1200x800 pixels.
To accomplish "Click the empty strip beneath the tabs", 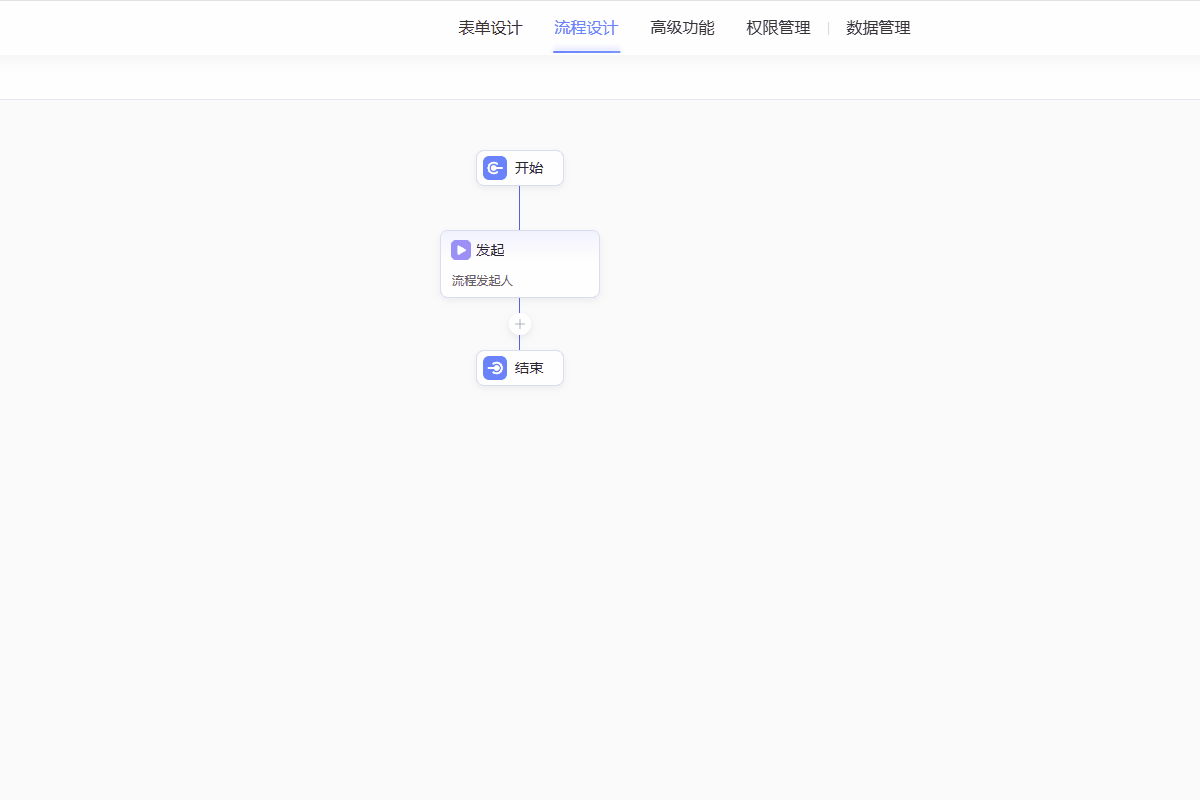I will pos(600,78).
